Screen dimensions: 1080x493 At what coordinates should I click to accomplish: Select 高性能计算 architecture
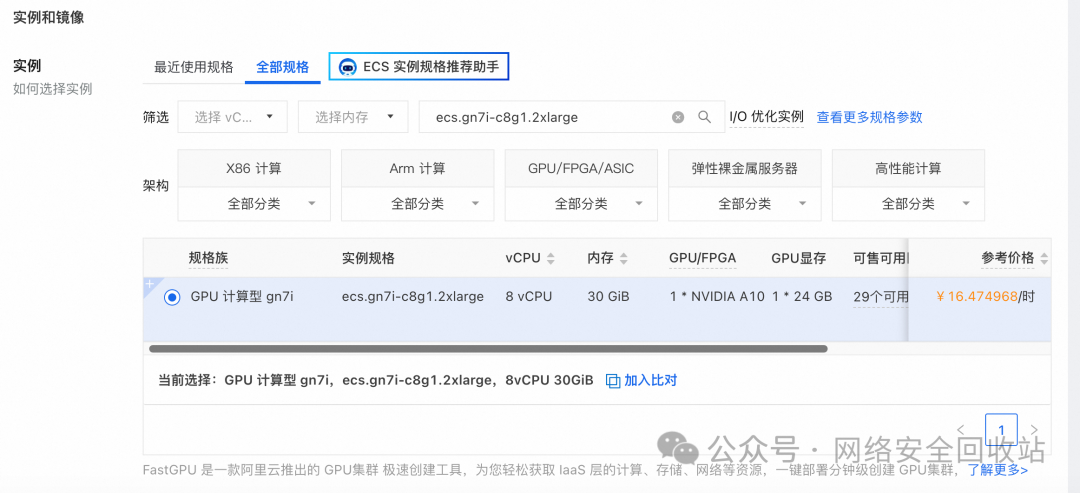(908, 169)
